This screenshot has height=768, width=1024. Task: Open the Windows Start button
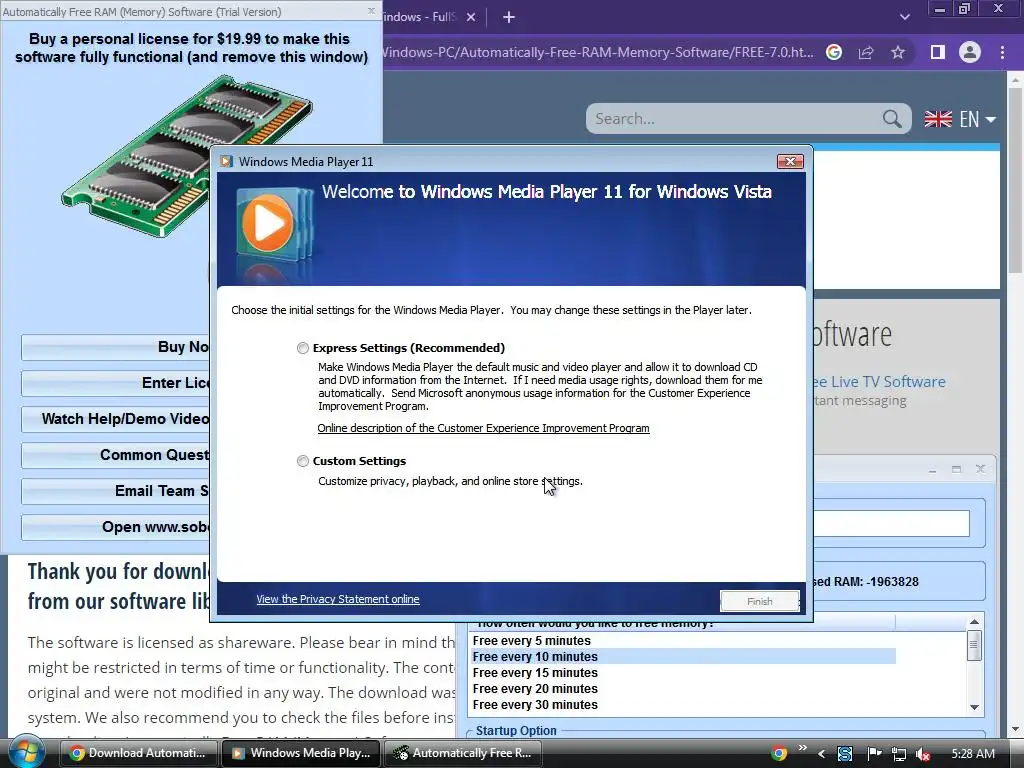[25, 751]
